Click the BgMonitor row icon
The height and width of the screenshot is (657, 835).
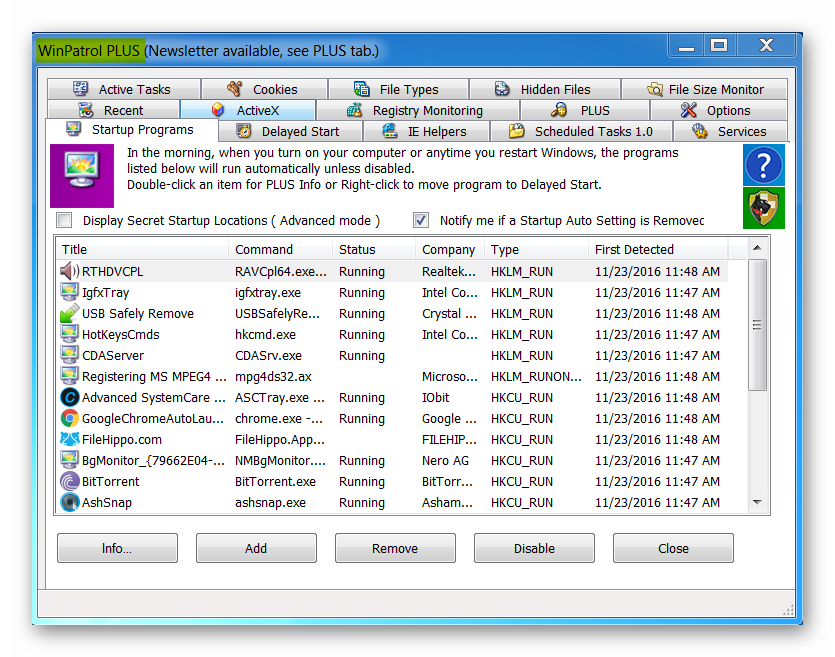point(70,461)
